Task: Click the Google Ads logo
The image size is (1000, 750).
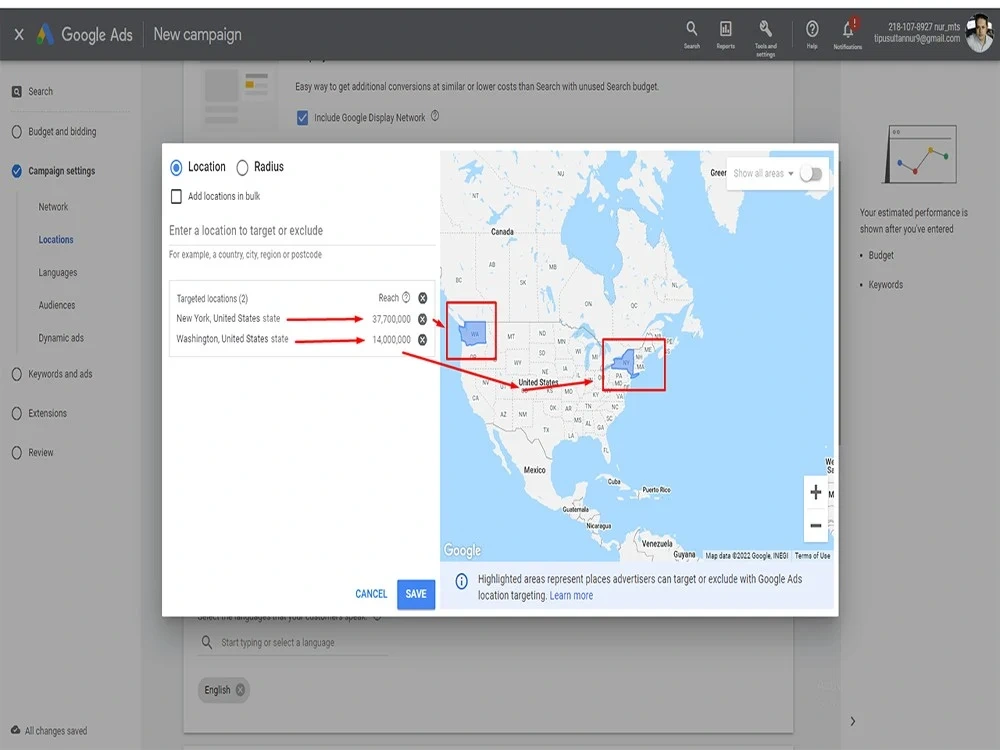Action: (x=45, y=34)
